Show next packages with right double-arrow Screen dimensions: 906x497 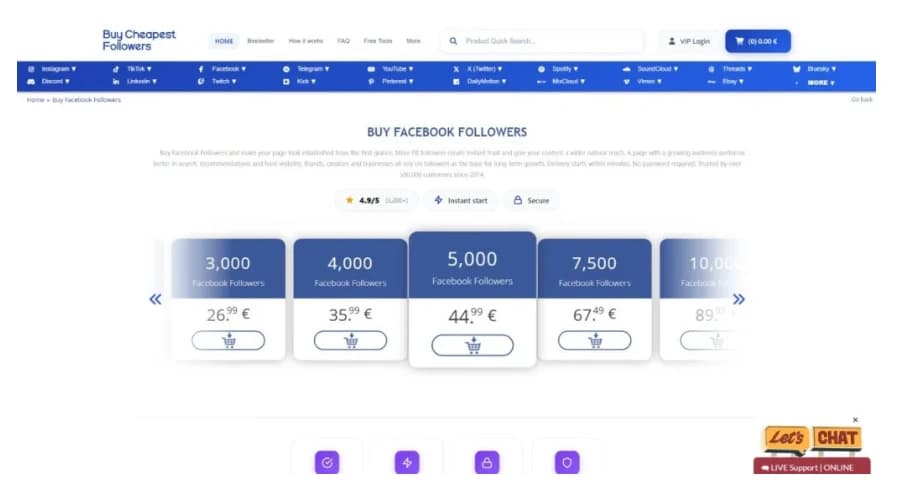pos(738,299)
